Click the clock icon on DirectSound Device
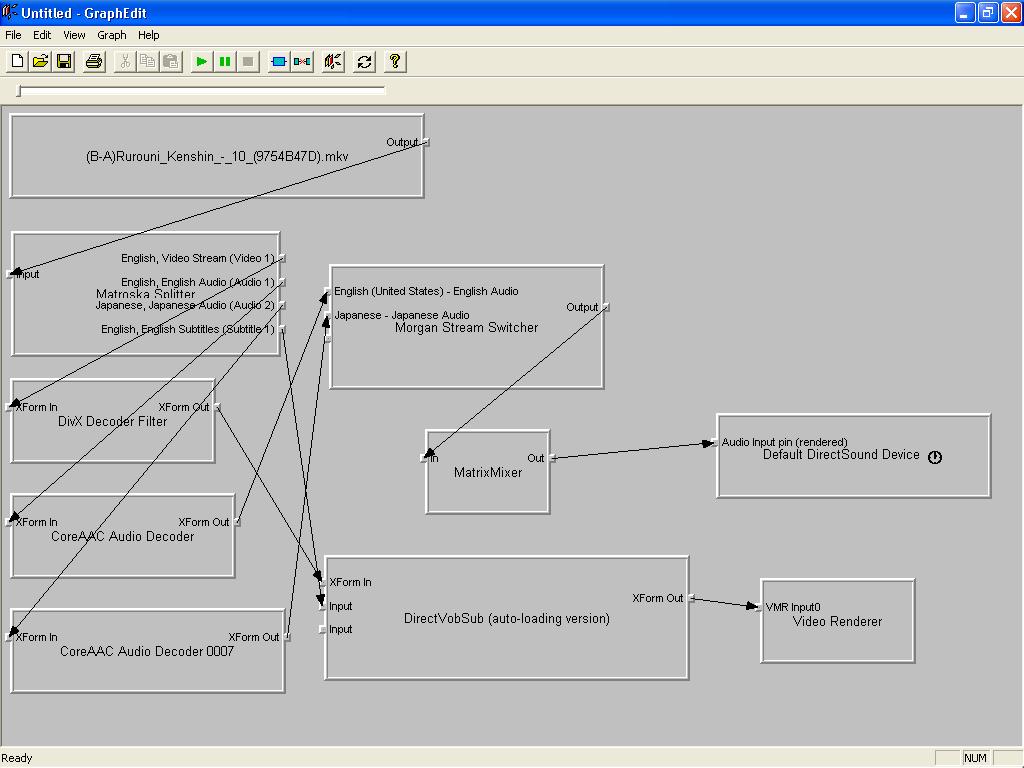This screenshot has width=1024, height=768. point(935,457)
